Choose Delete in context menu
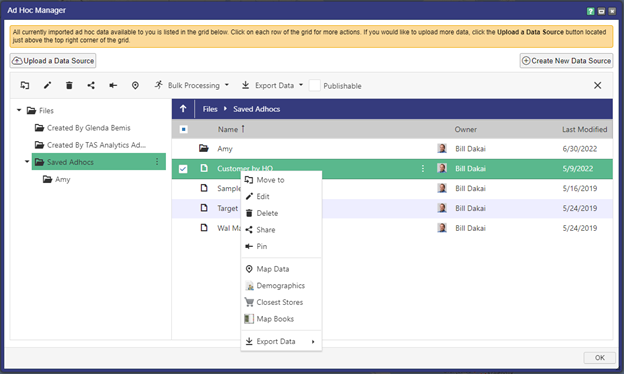624x374 pixels. click(281, 213)
